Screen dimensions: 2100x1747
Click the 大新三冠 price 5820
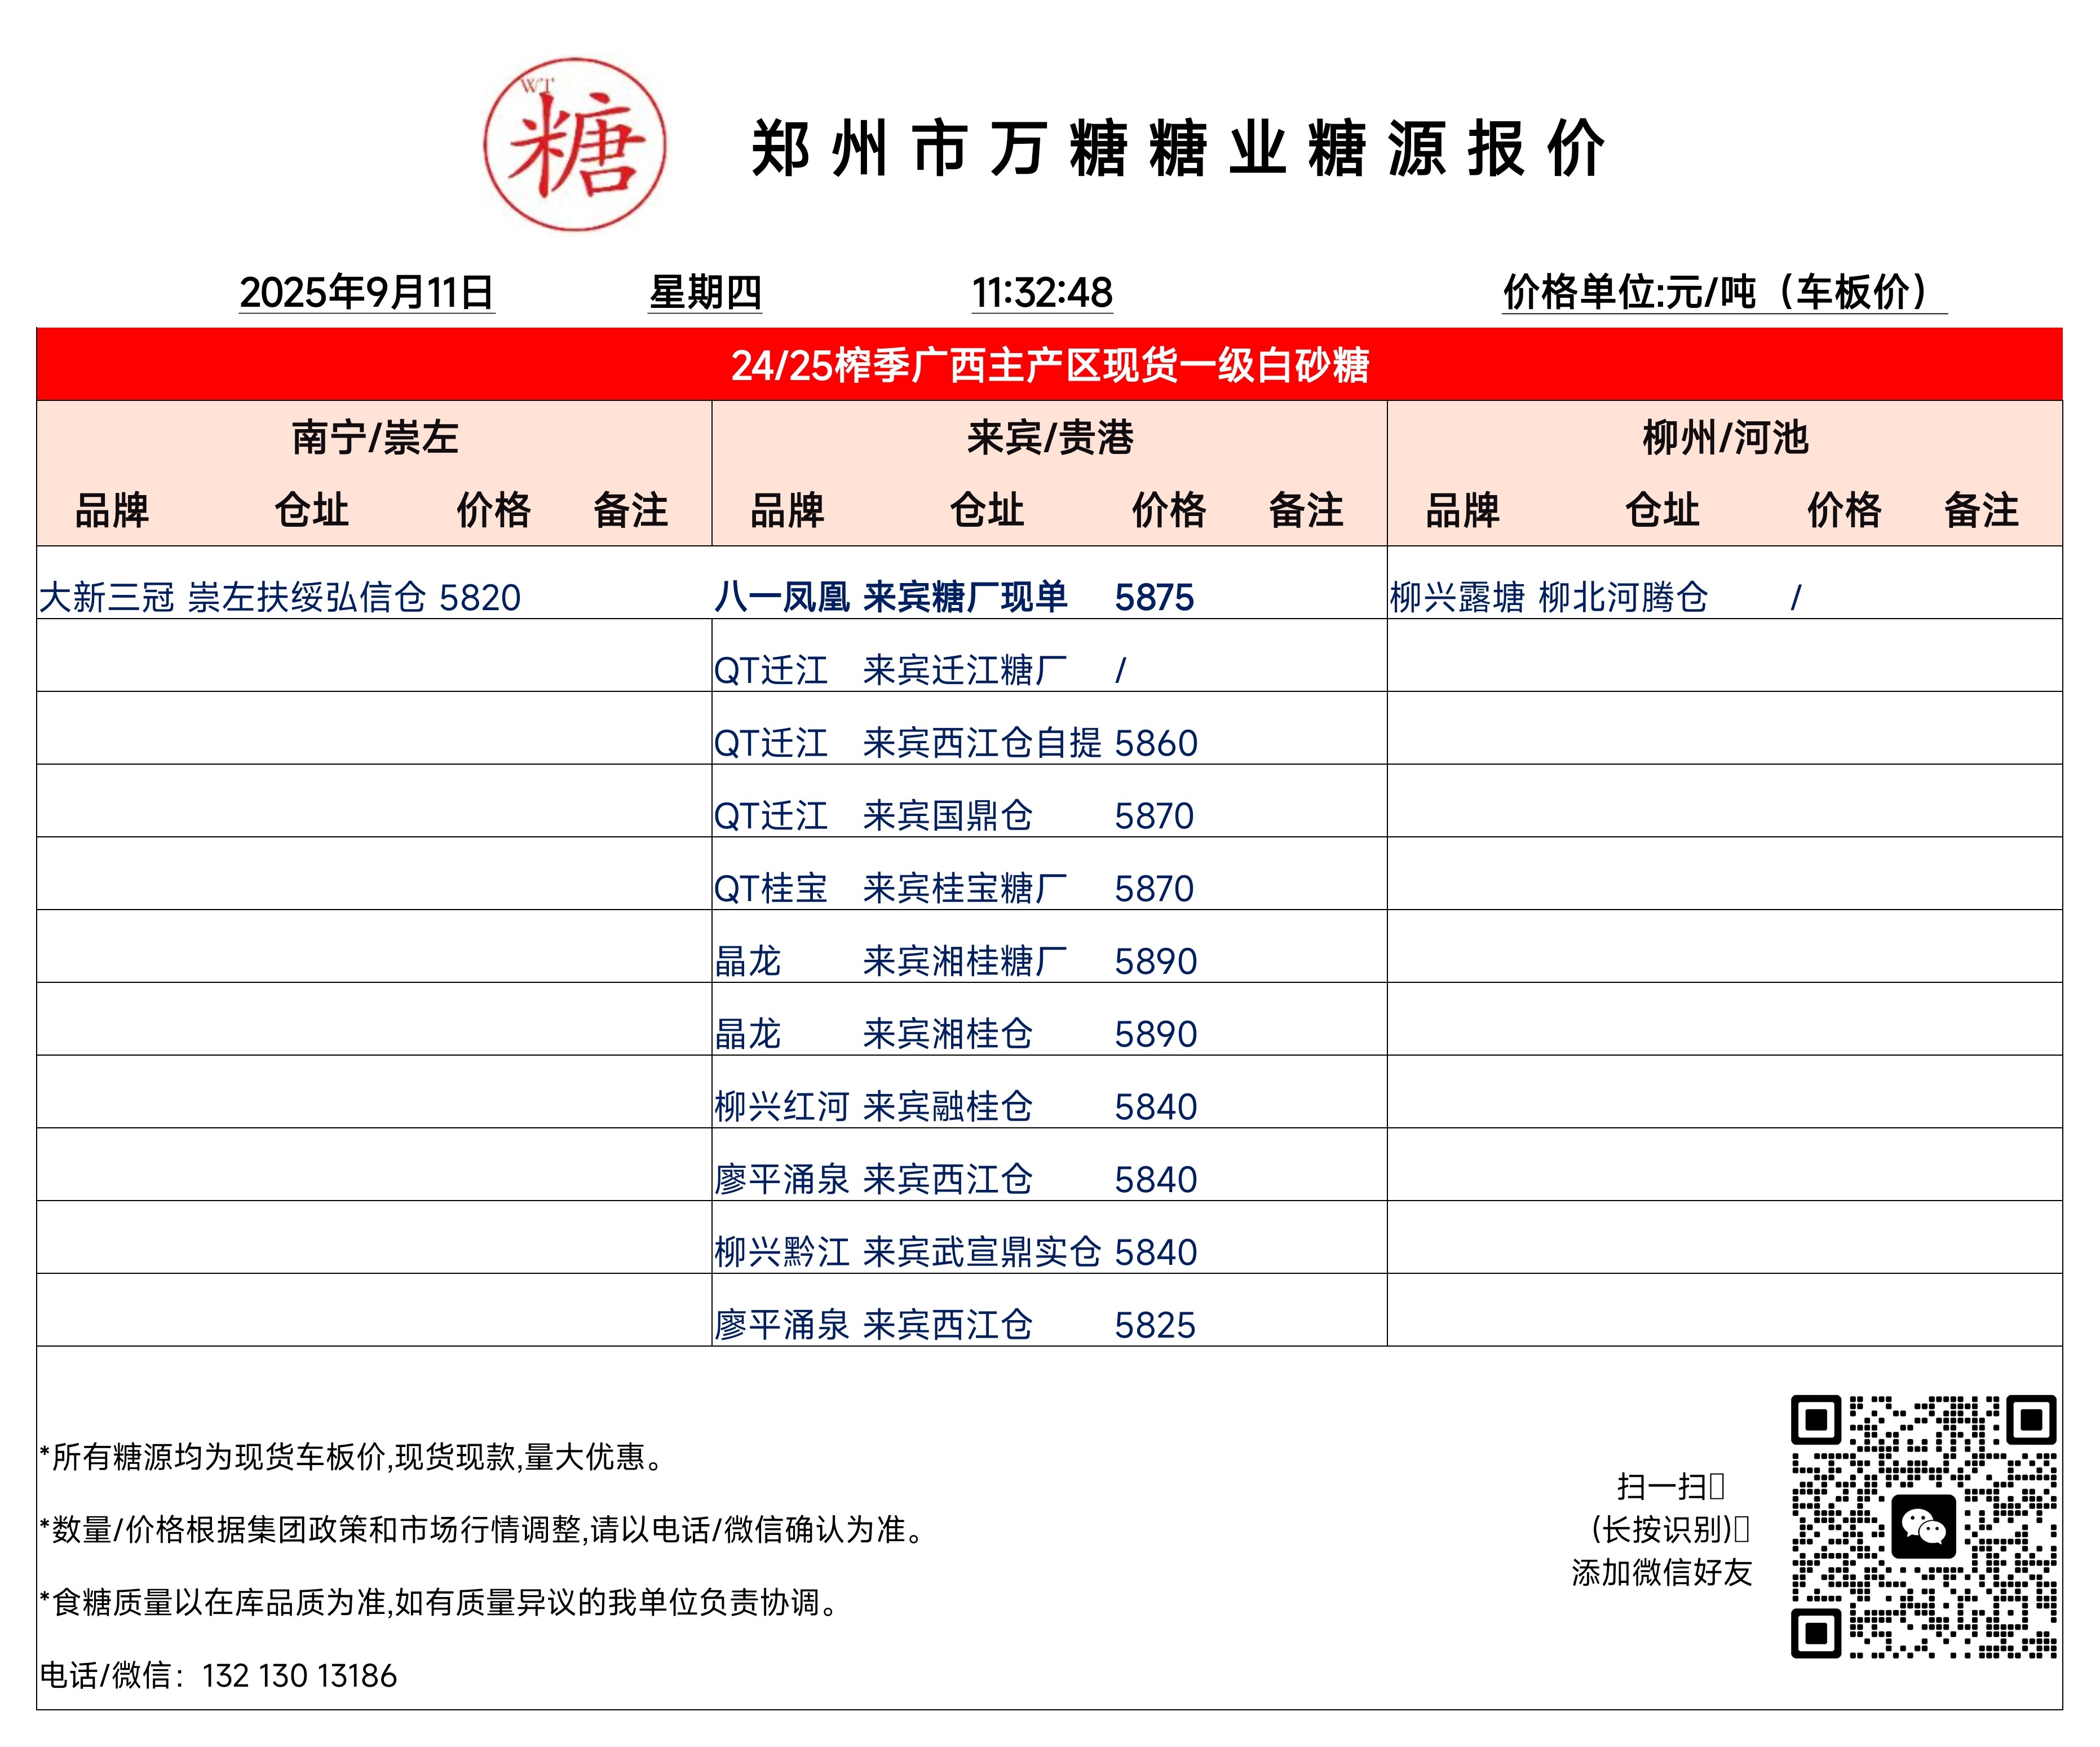click(480, 598)
